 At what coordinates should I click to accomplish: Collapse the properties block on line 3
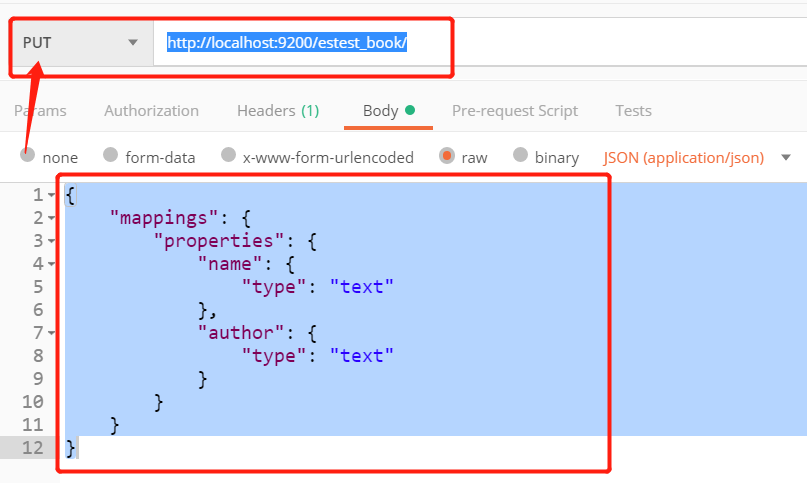(51, 241)
